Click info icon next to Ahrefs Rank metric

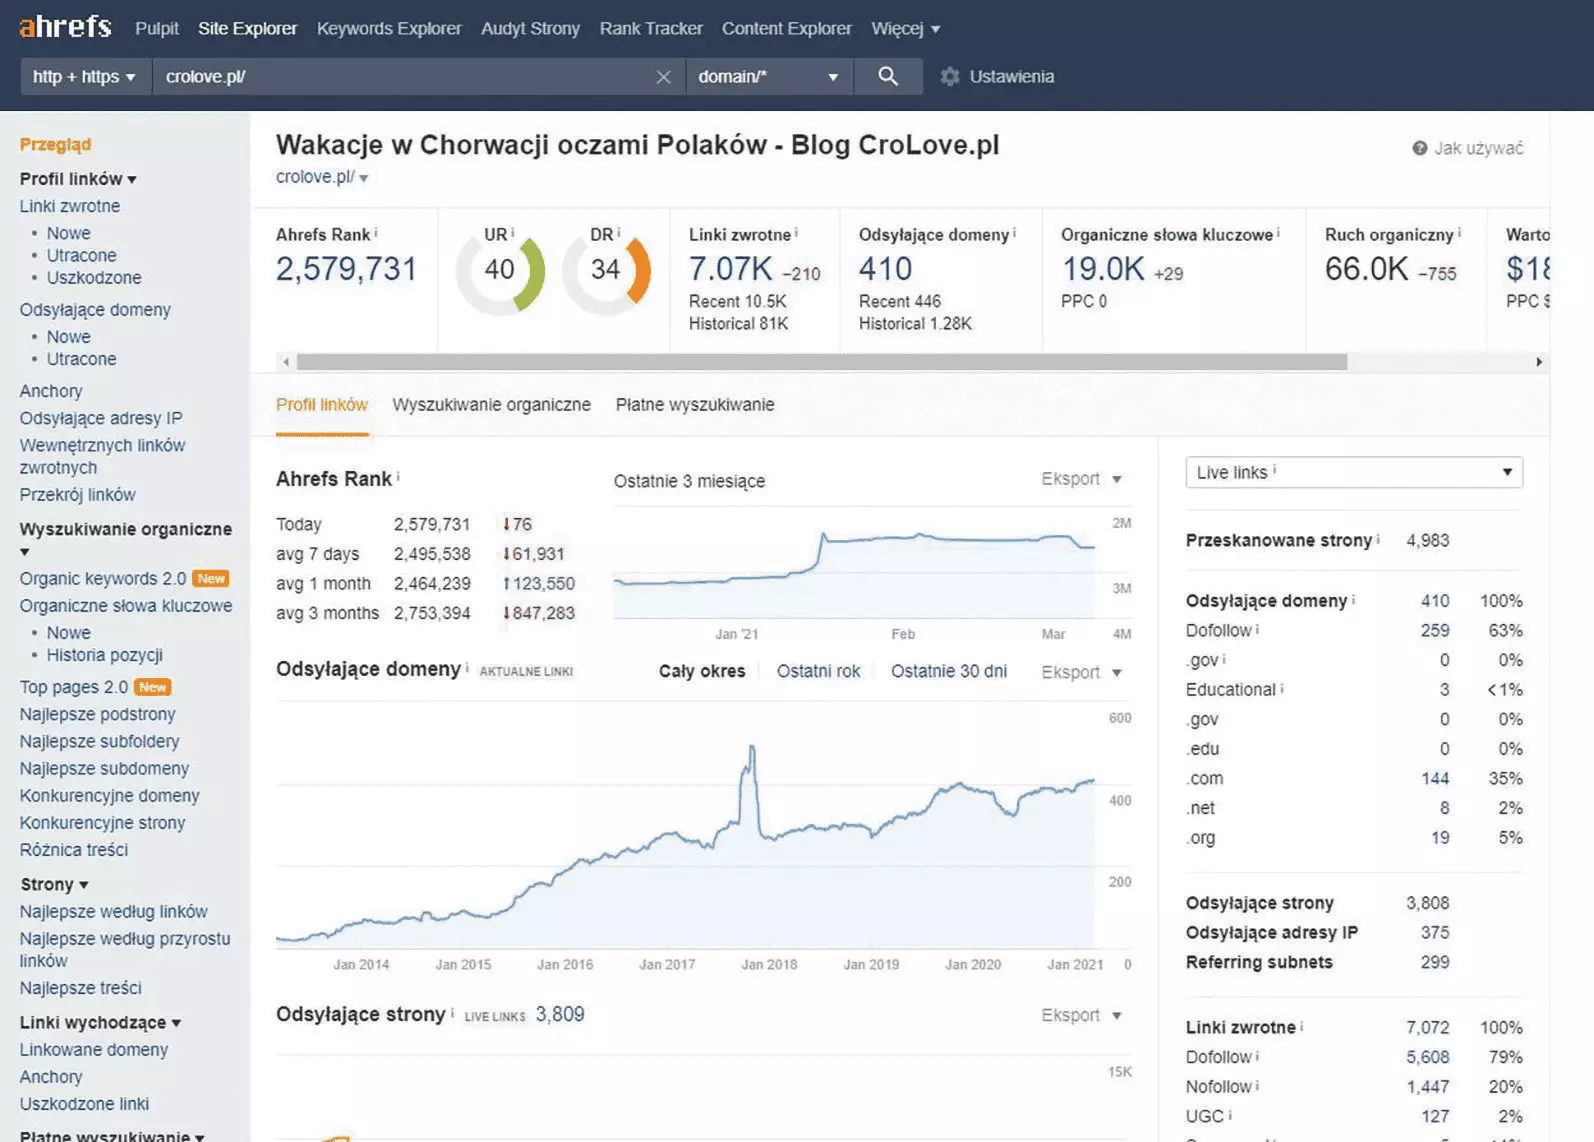[376, 233]
